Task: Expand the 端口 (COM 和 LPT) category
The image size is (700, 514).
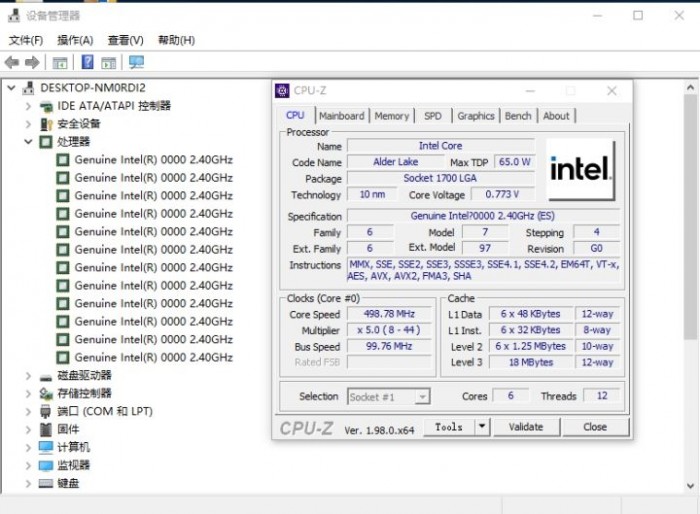Action: tap(28, 411)
